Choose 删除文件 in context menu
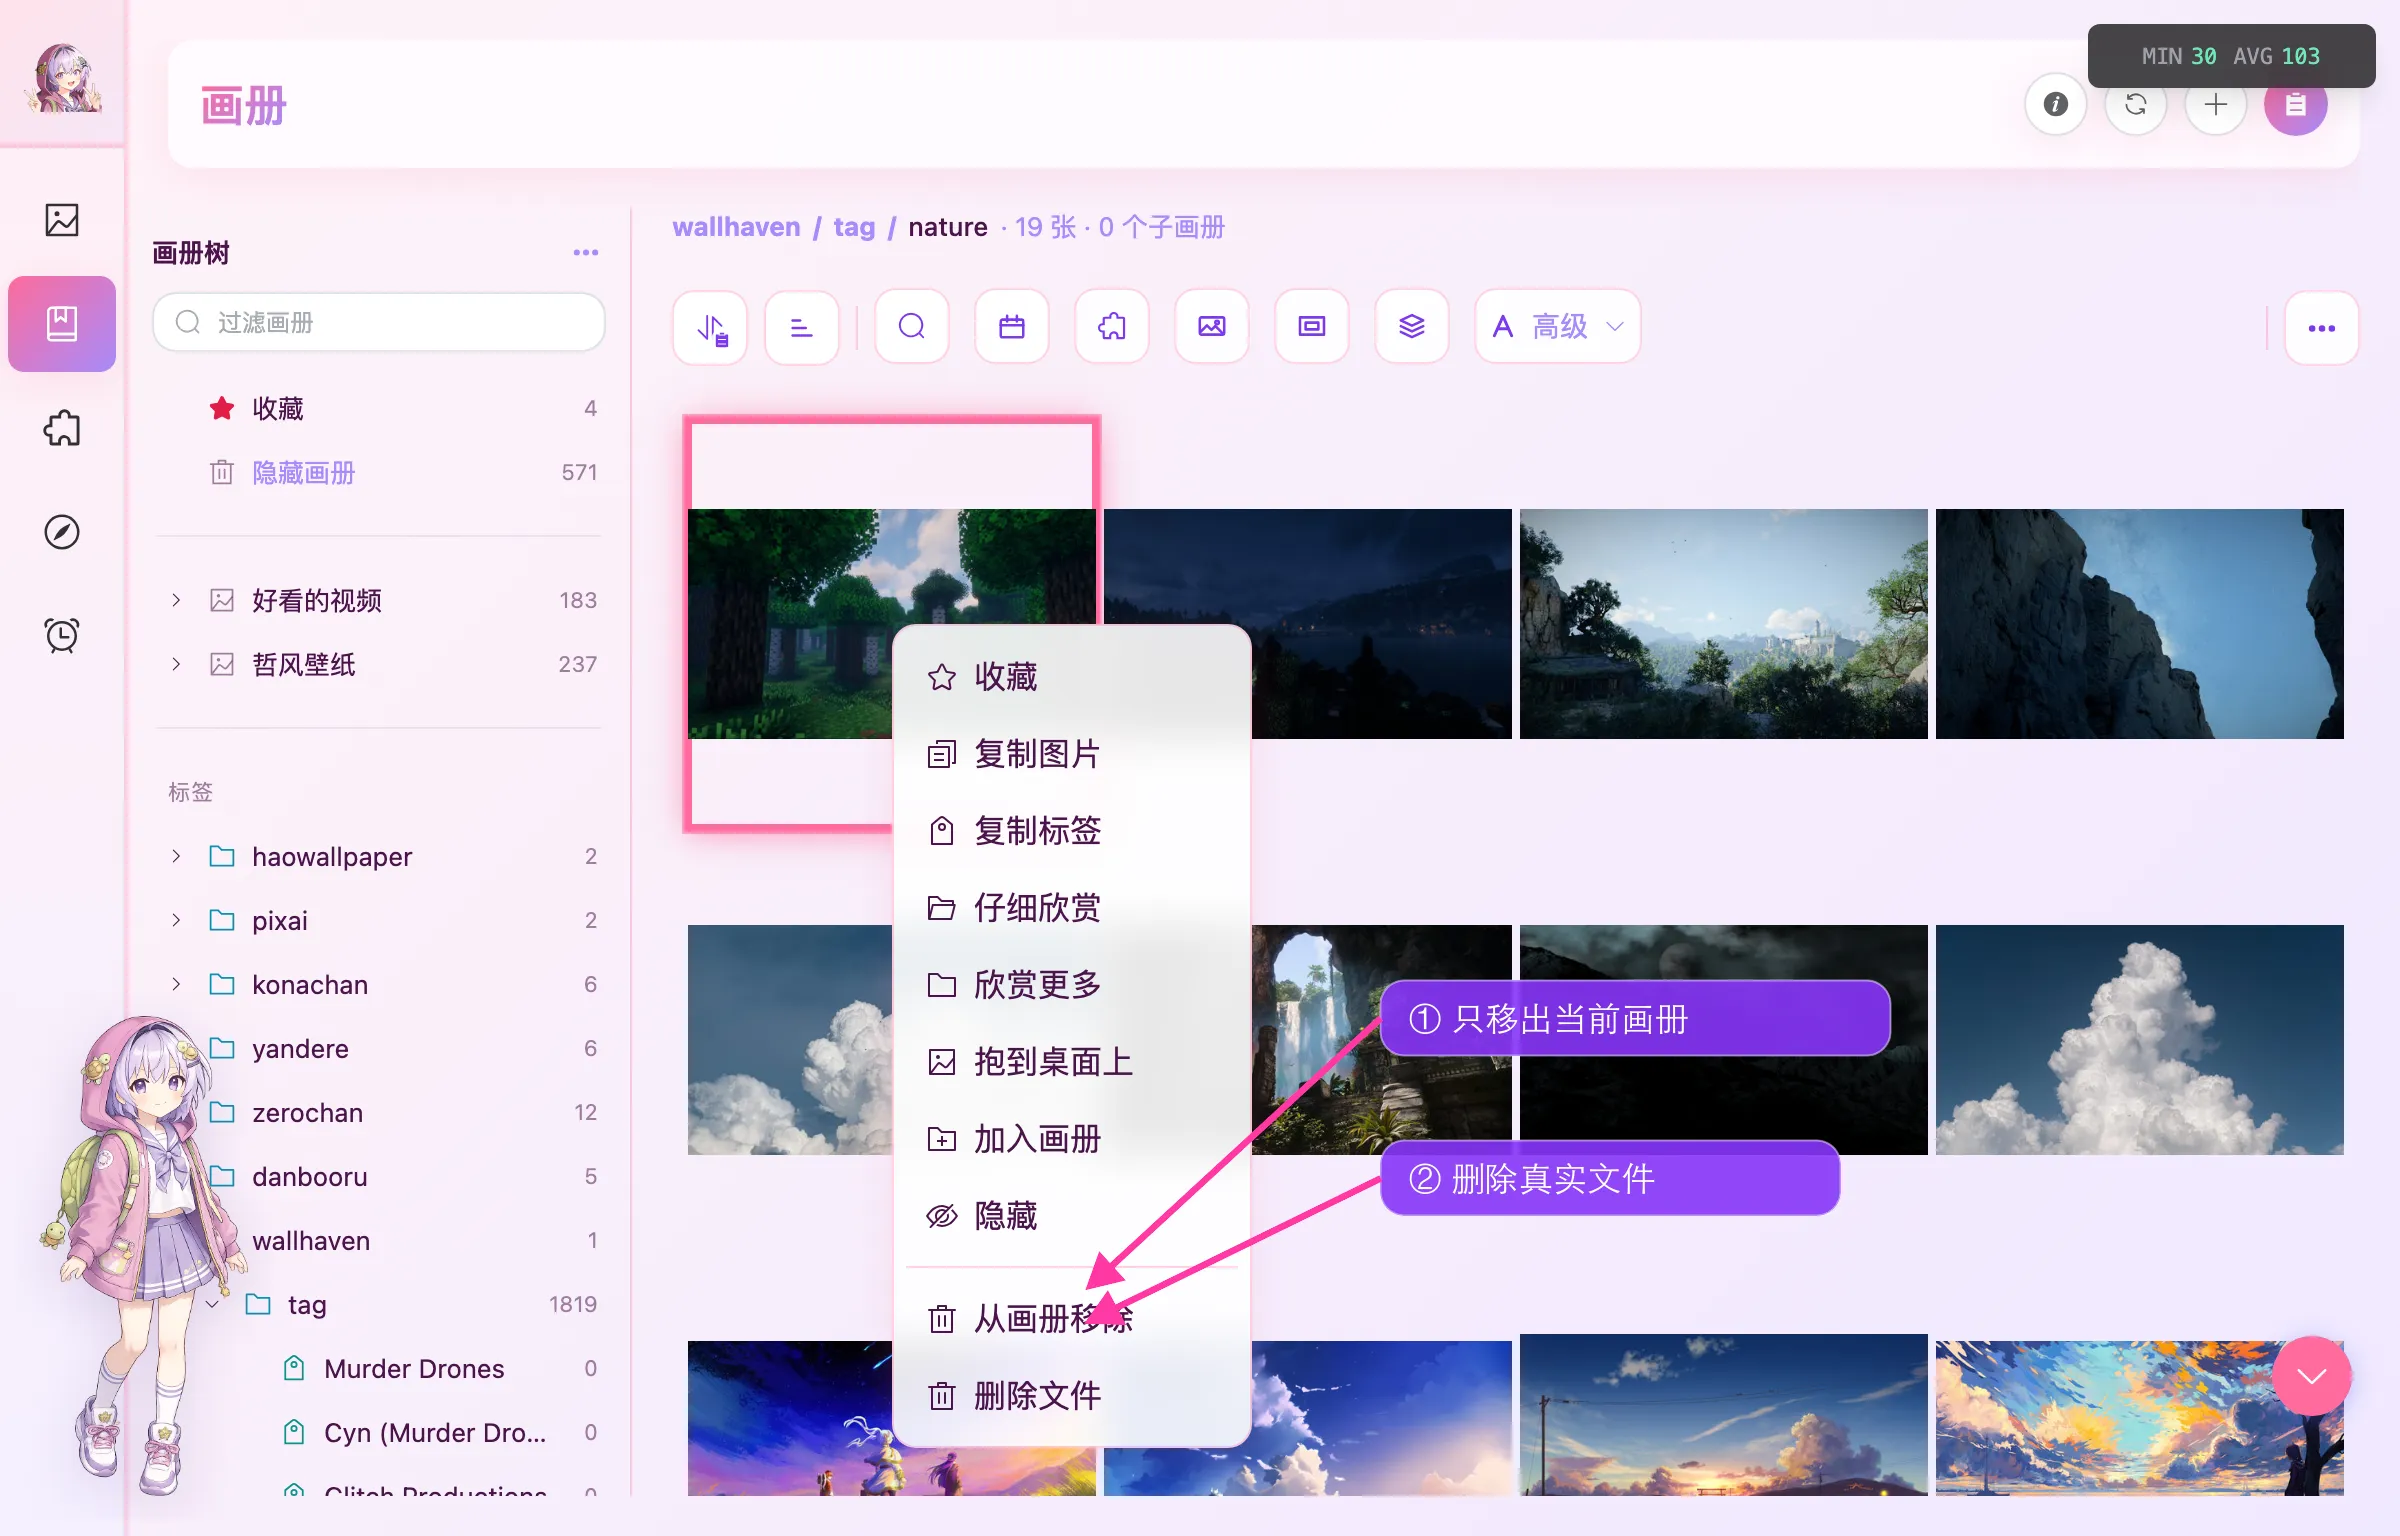The image size is (2400, 1536). 1072,1396
